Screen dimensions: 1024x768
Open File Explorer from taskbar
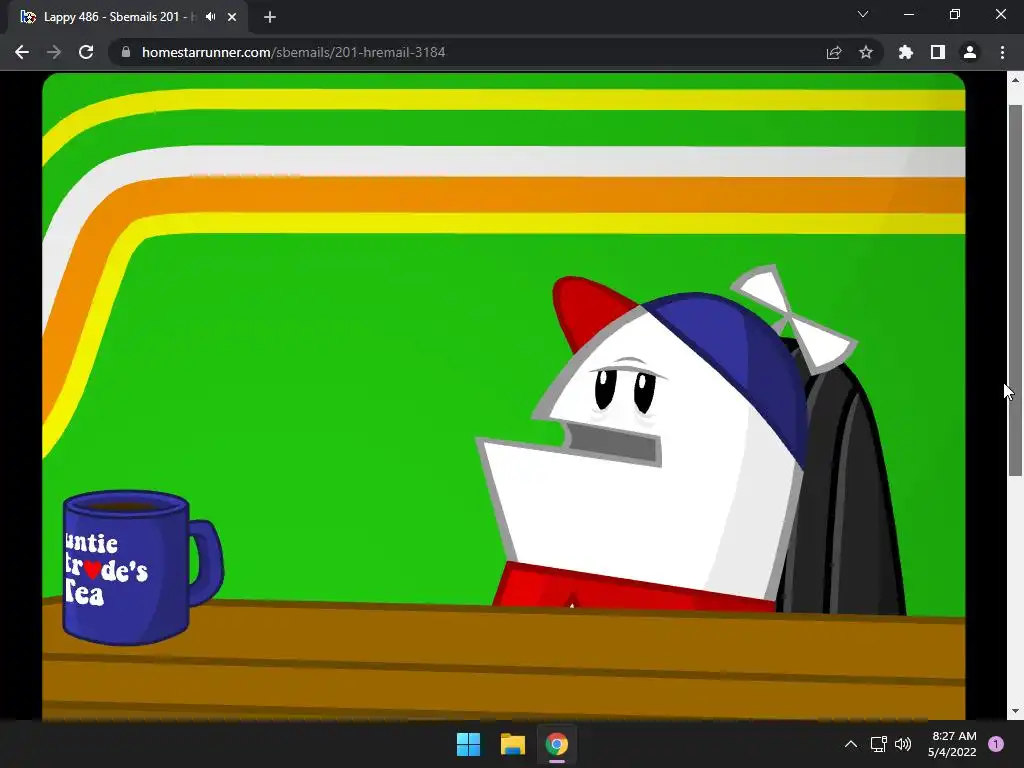(513, 744)
